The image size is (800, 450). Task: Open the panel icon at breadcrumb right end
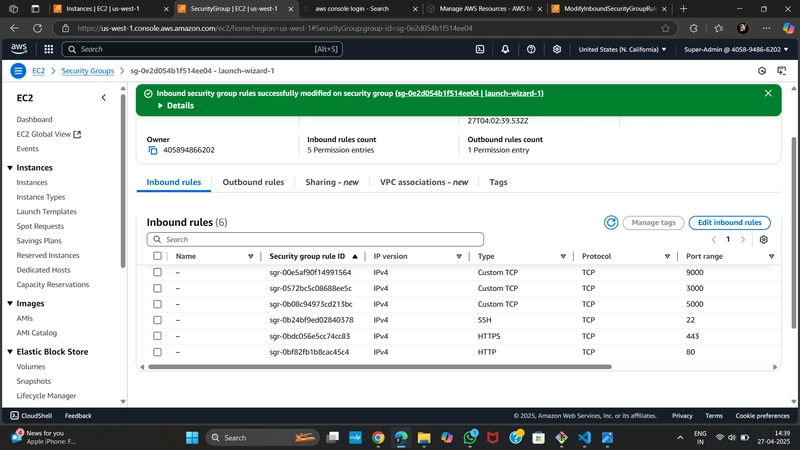(x=782, y=71)
